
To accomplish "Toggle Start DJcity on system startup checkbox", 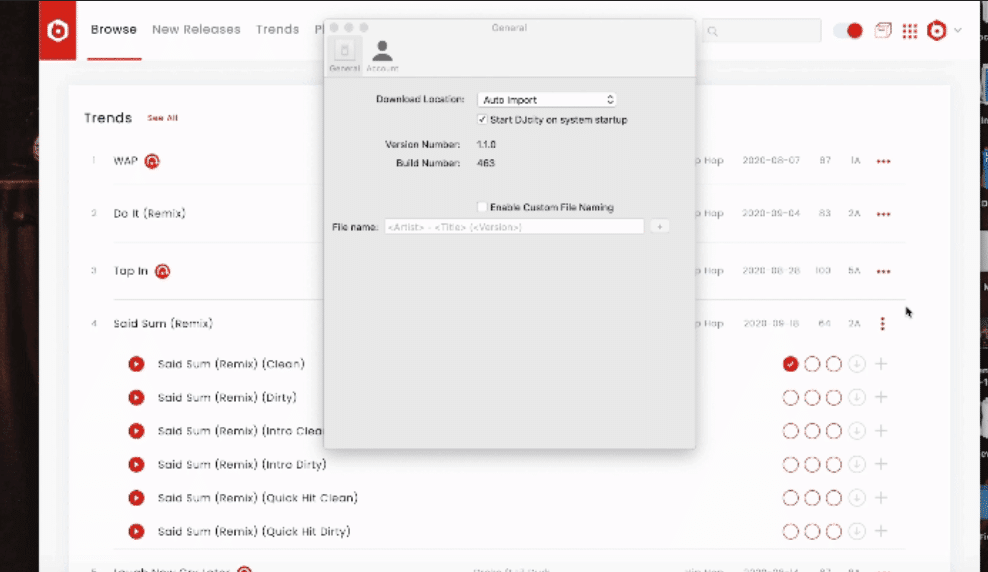I will [x=482, y=120].
